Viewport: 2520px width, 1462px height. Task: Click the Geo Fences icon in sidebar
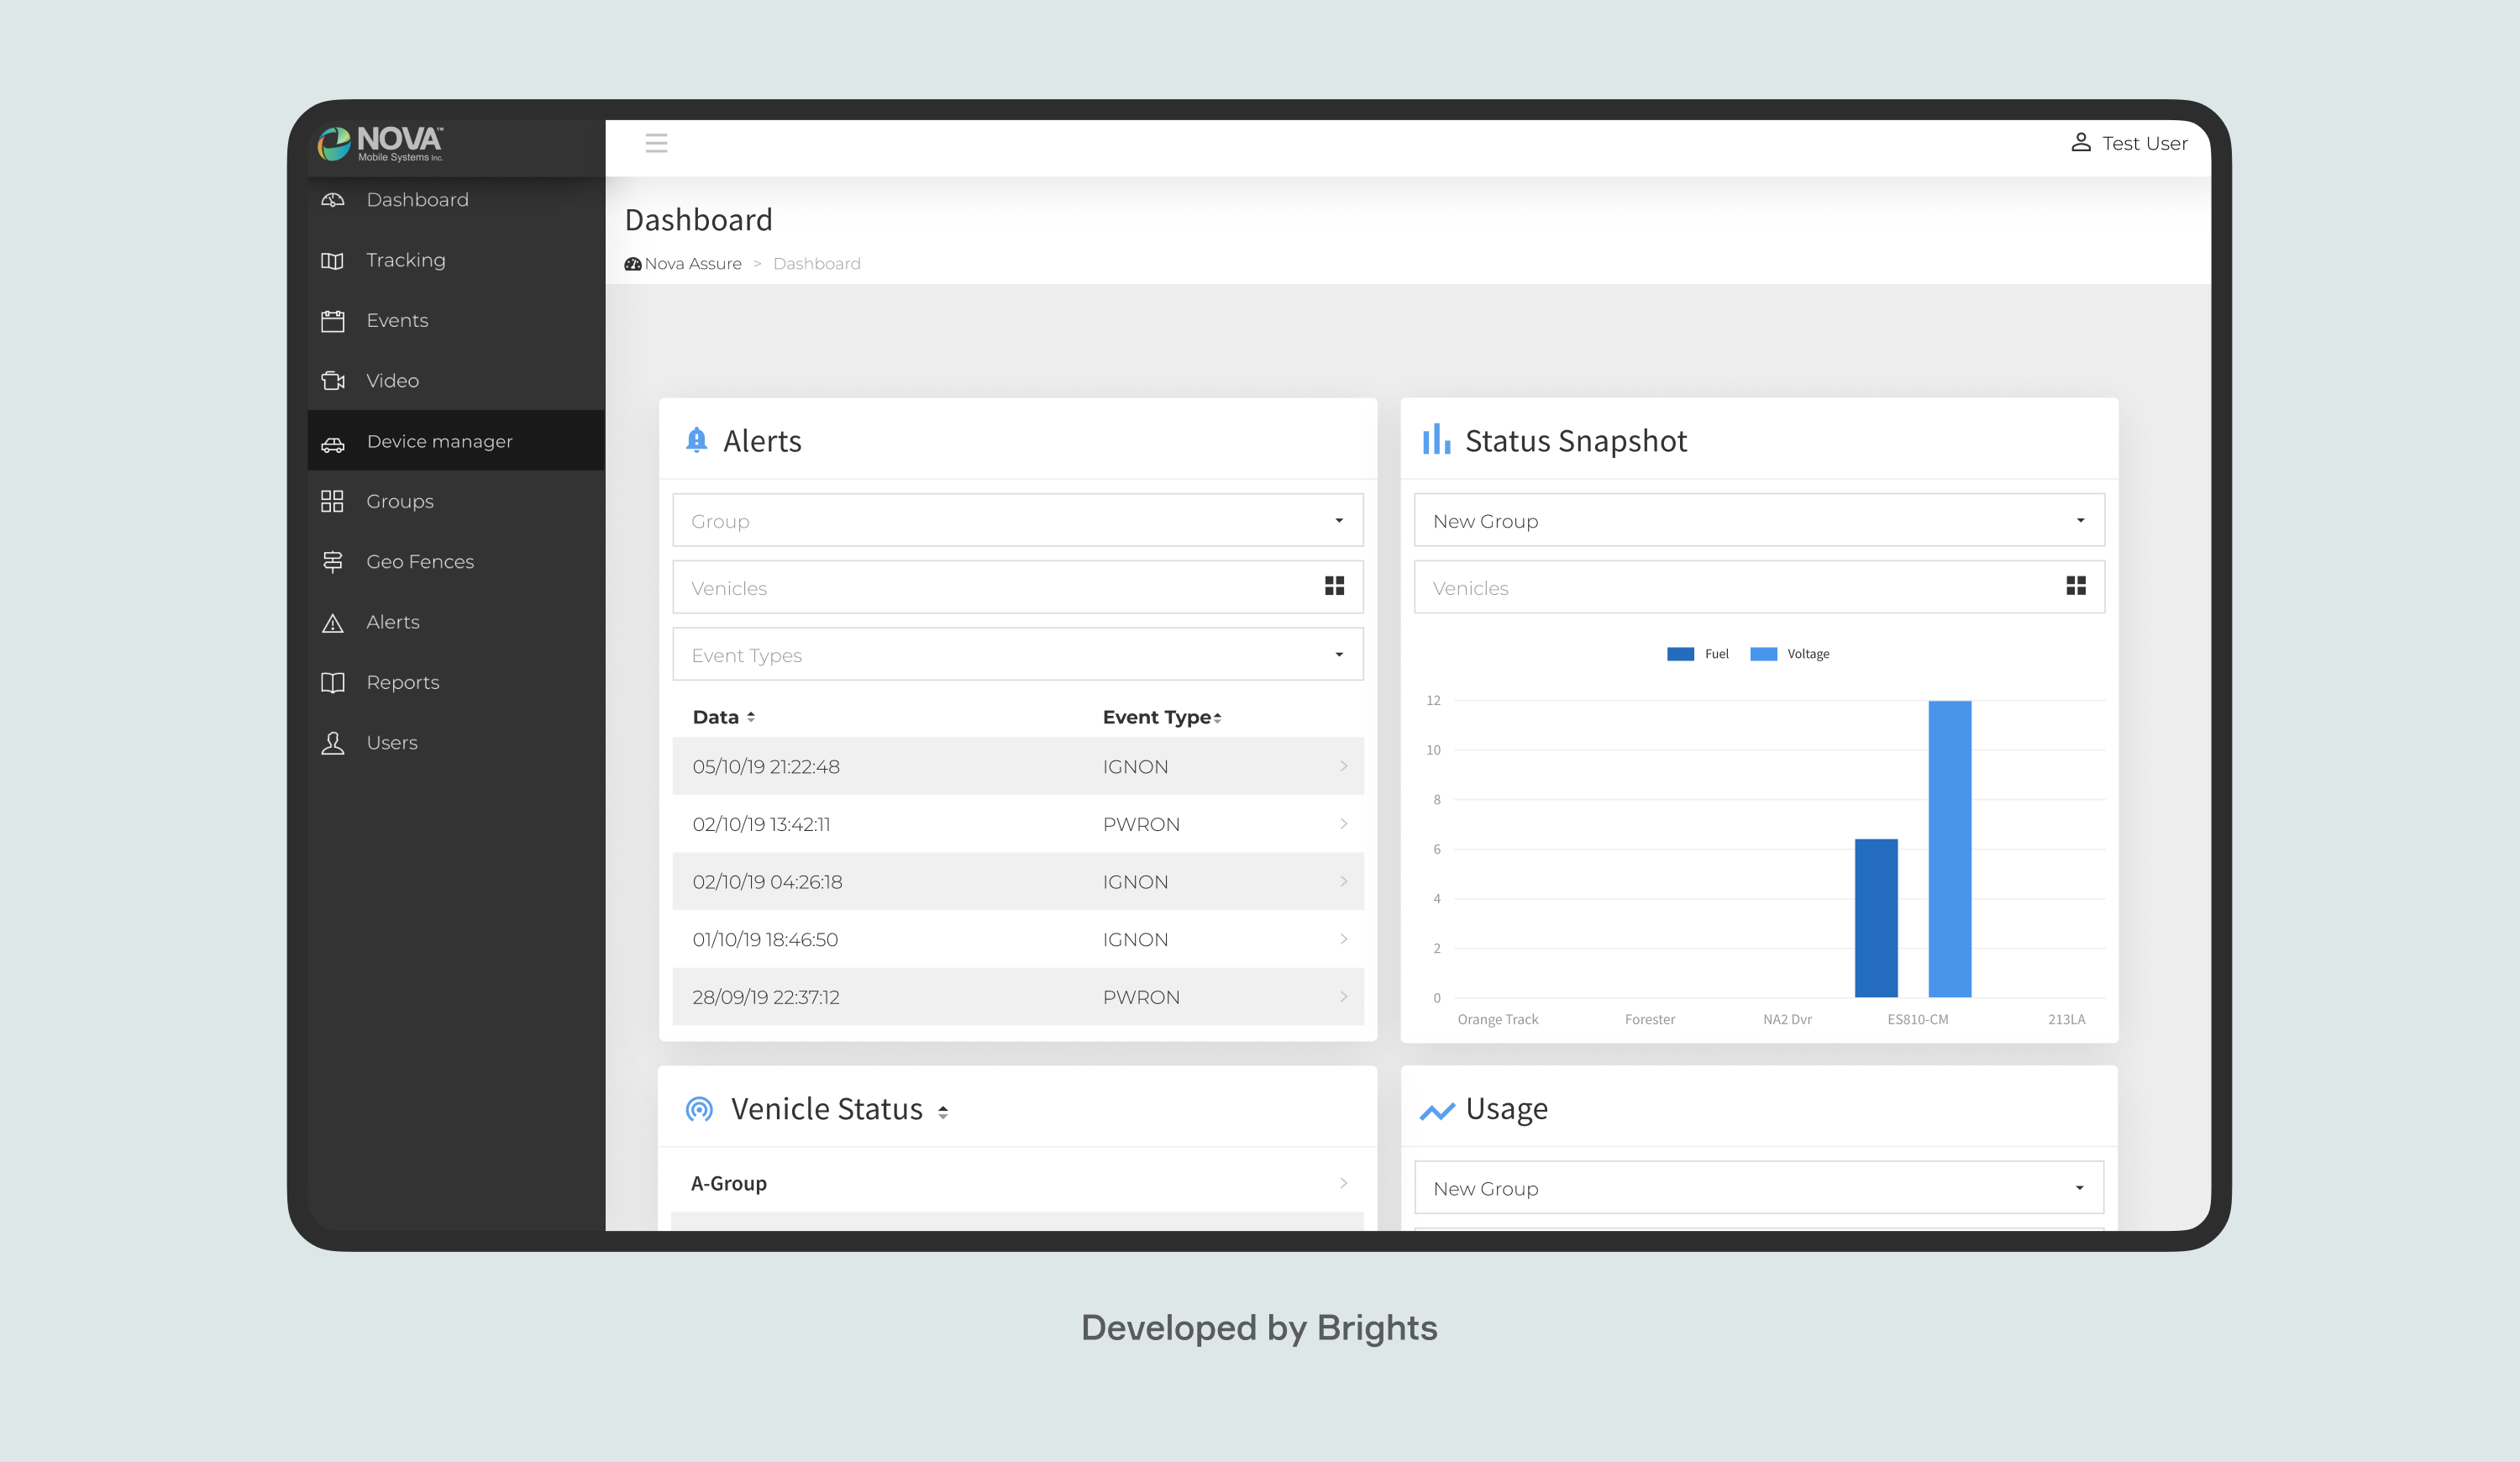point(333,561)
